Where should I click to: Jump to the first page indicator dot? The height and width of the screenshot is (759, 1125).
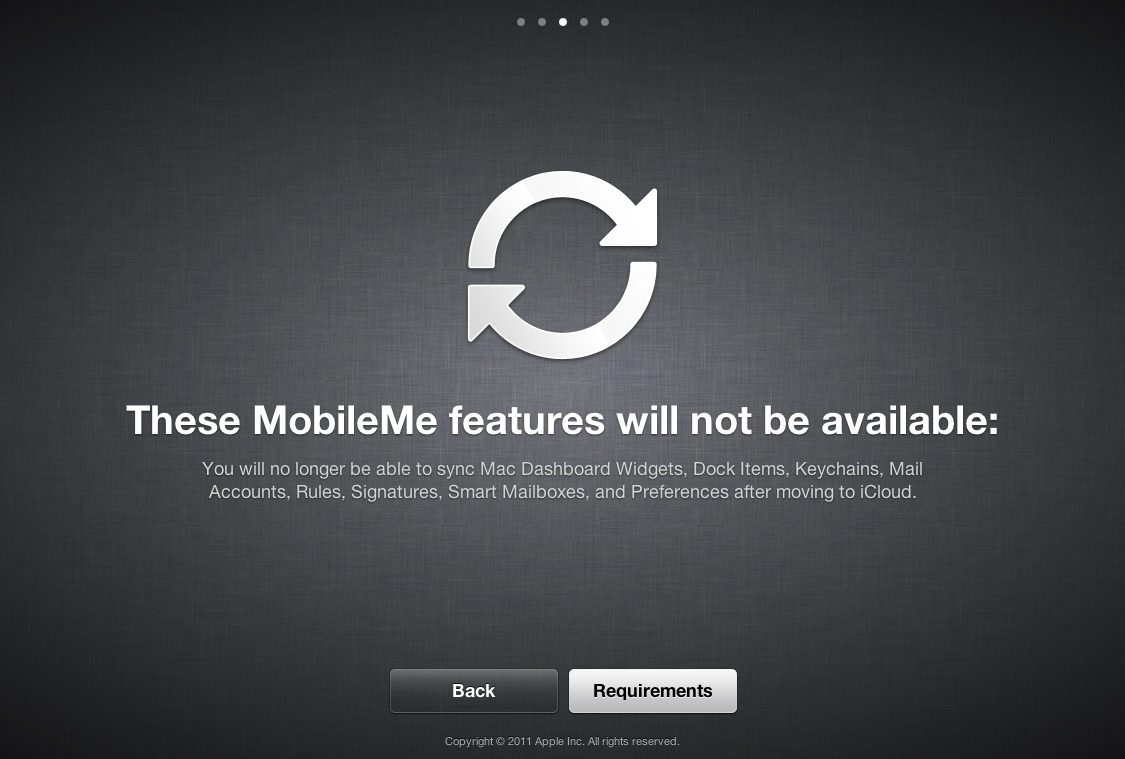(x=521, y=22)
